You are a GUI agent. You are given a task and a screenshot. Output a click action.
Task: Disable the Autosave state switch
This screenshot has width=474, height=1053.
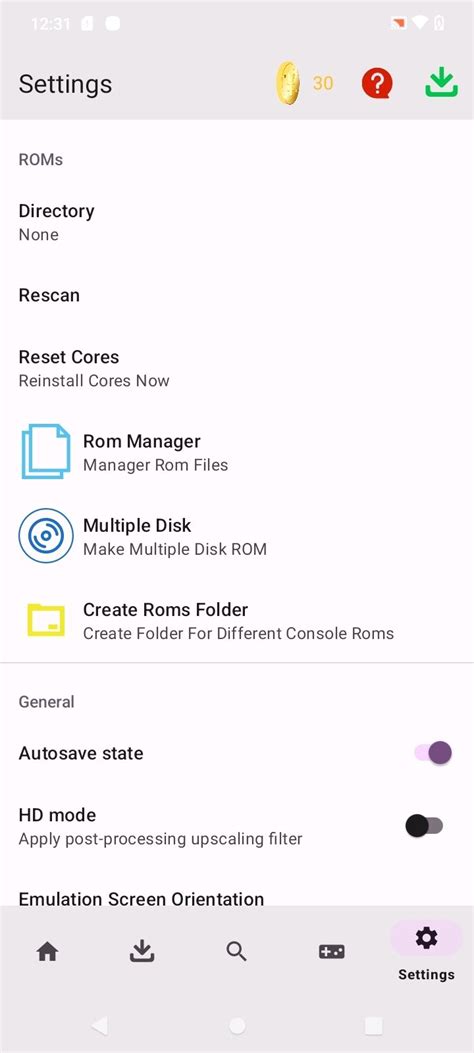point(433,753)
